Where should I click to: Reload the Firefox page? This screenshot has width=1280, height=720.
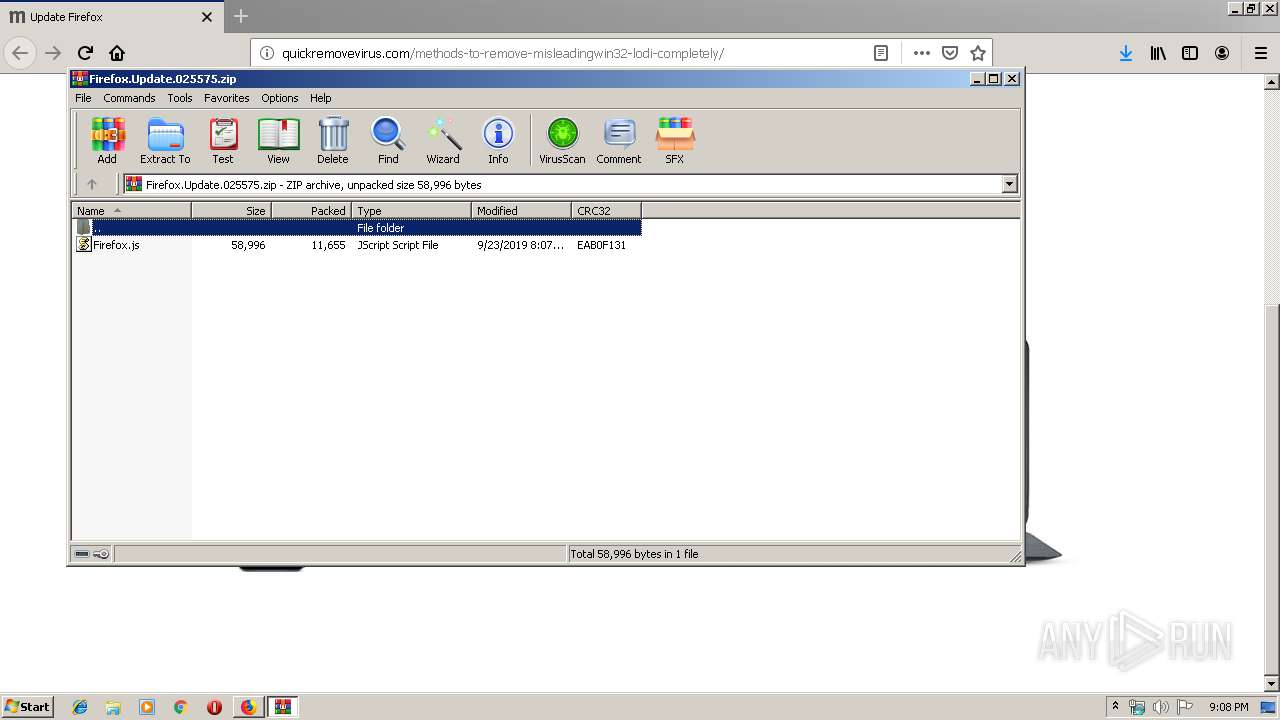[x=85, y=53]
